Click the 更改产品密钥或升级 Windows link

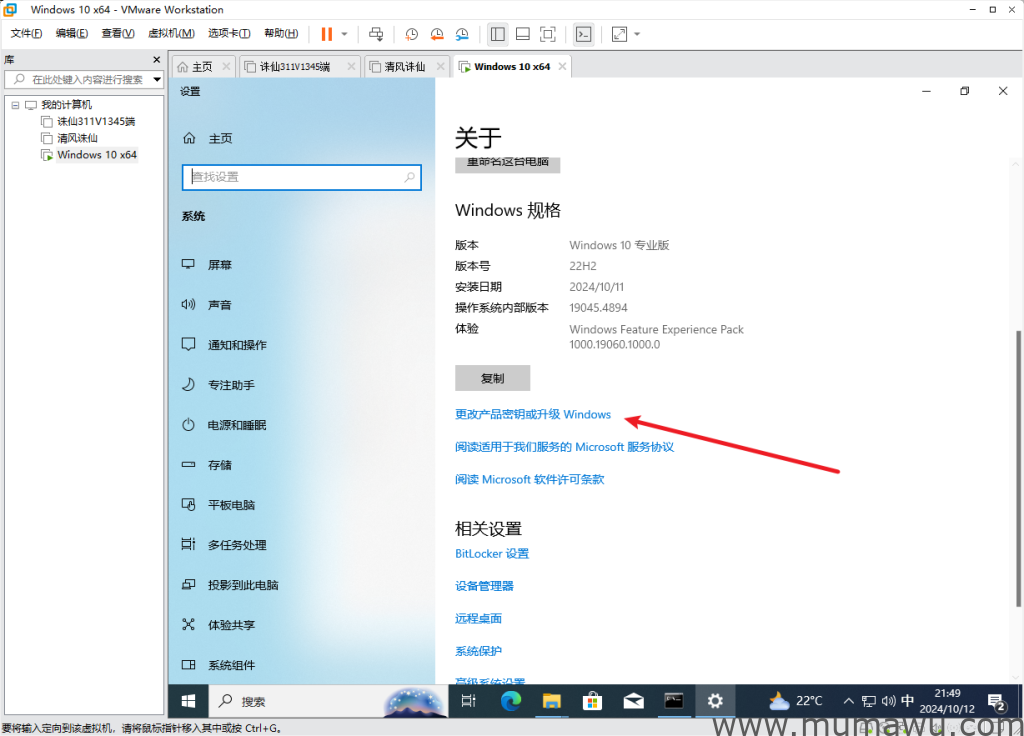click(x=532, y=414)
